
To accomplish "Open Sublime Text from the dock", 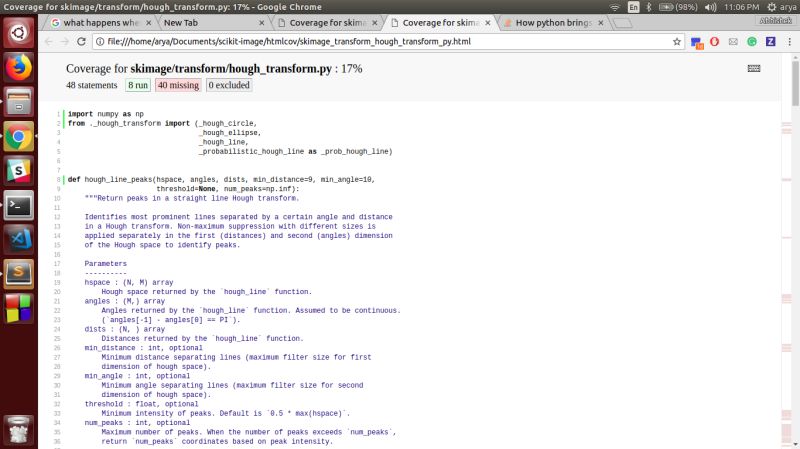I will point(18,273).
